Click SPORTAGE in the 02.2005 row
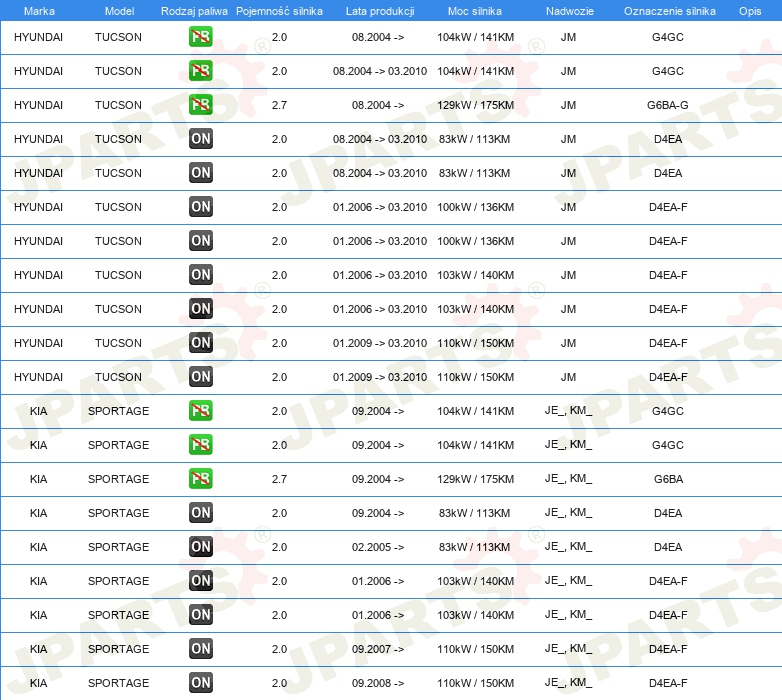 coord(118,547)
